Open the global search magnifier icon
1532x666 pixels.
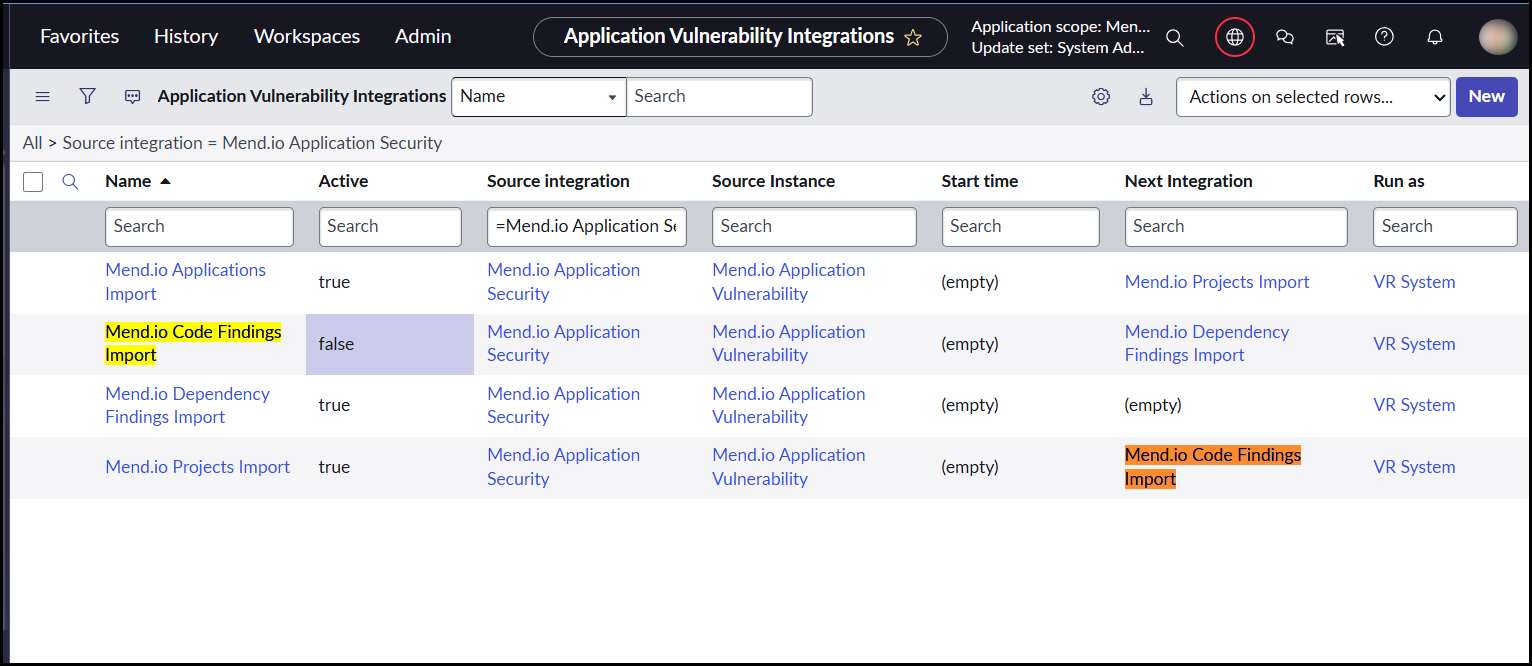[x=1175, y=37]
